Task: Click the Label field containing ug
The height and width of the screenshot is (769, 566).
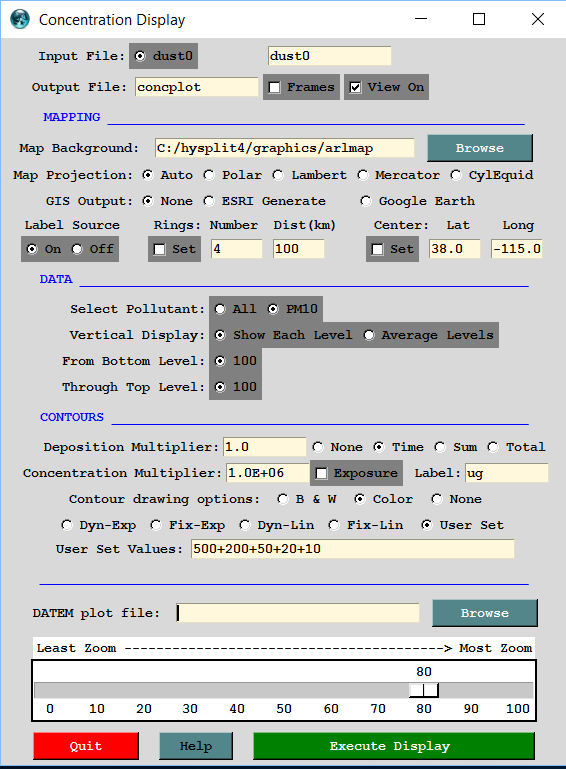Action: [507, 473]
